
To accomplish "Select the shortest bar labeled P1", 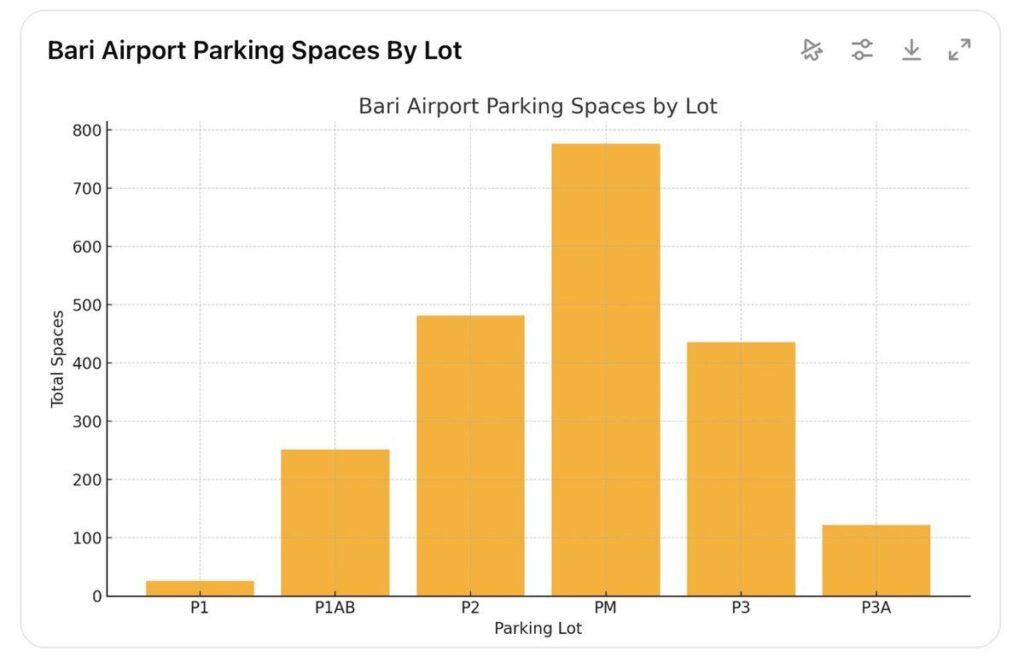I will (200, 586).
